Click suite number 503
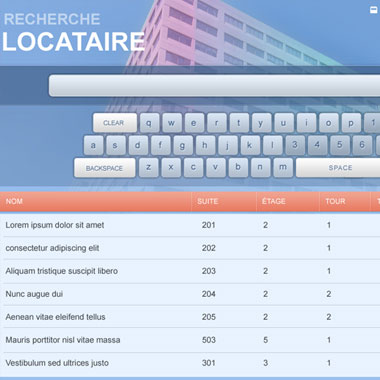This screenshot has height=380, width=380. [208, 340]
